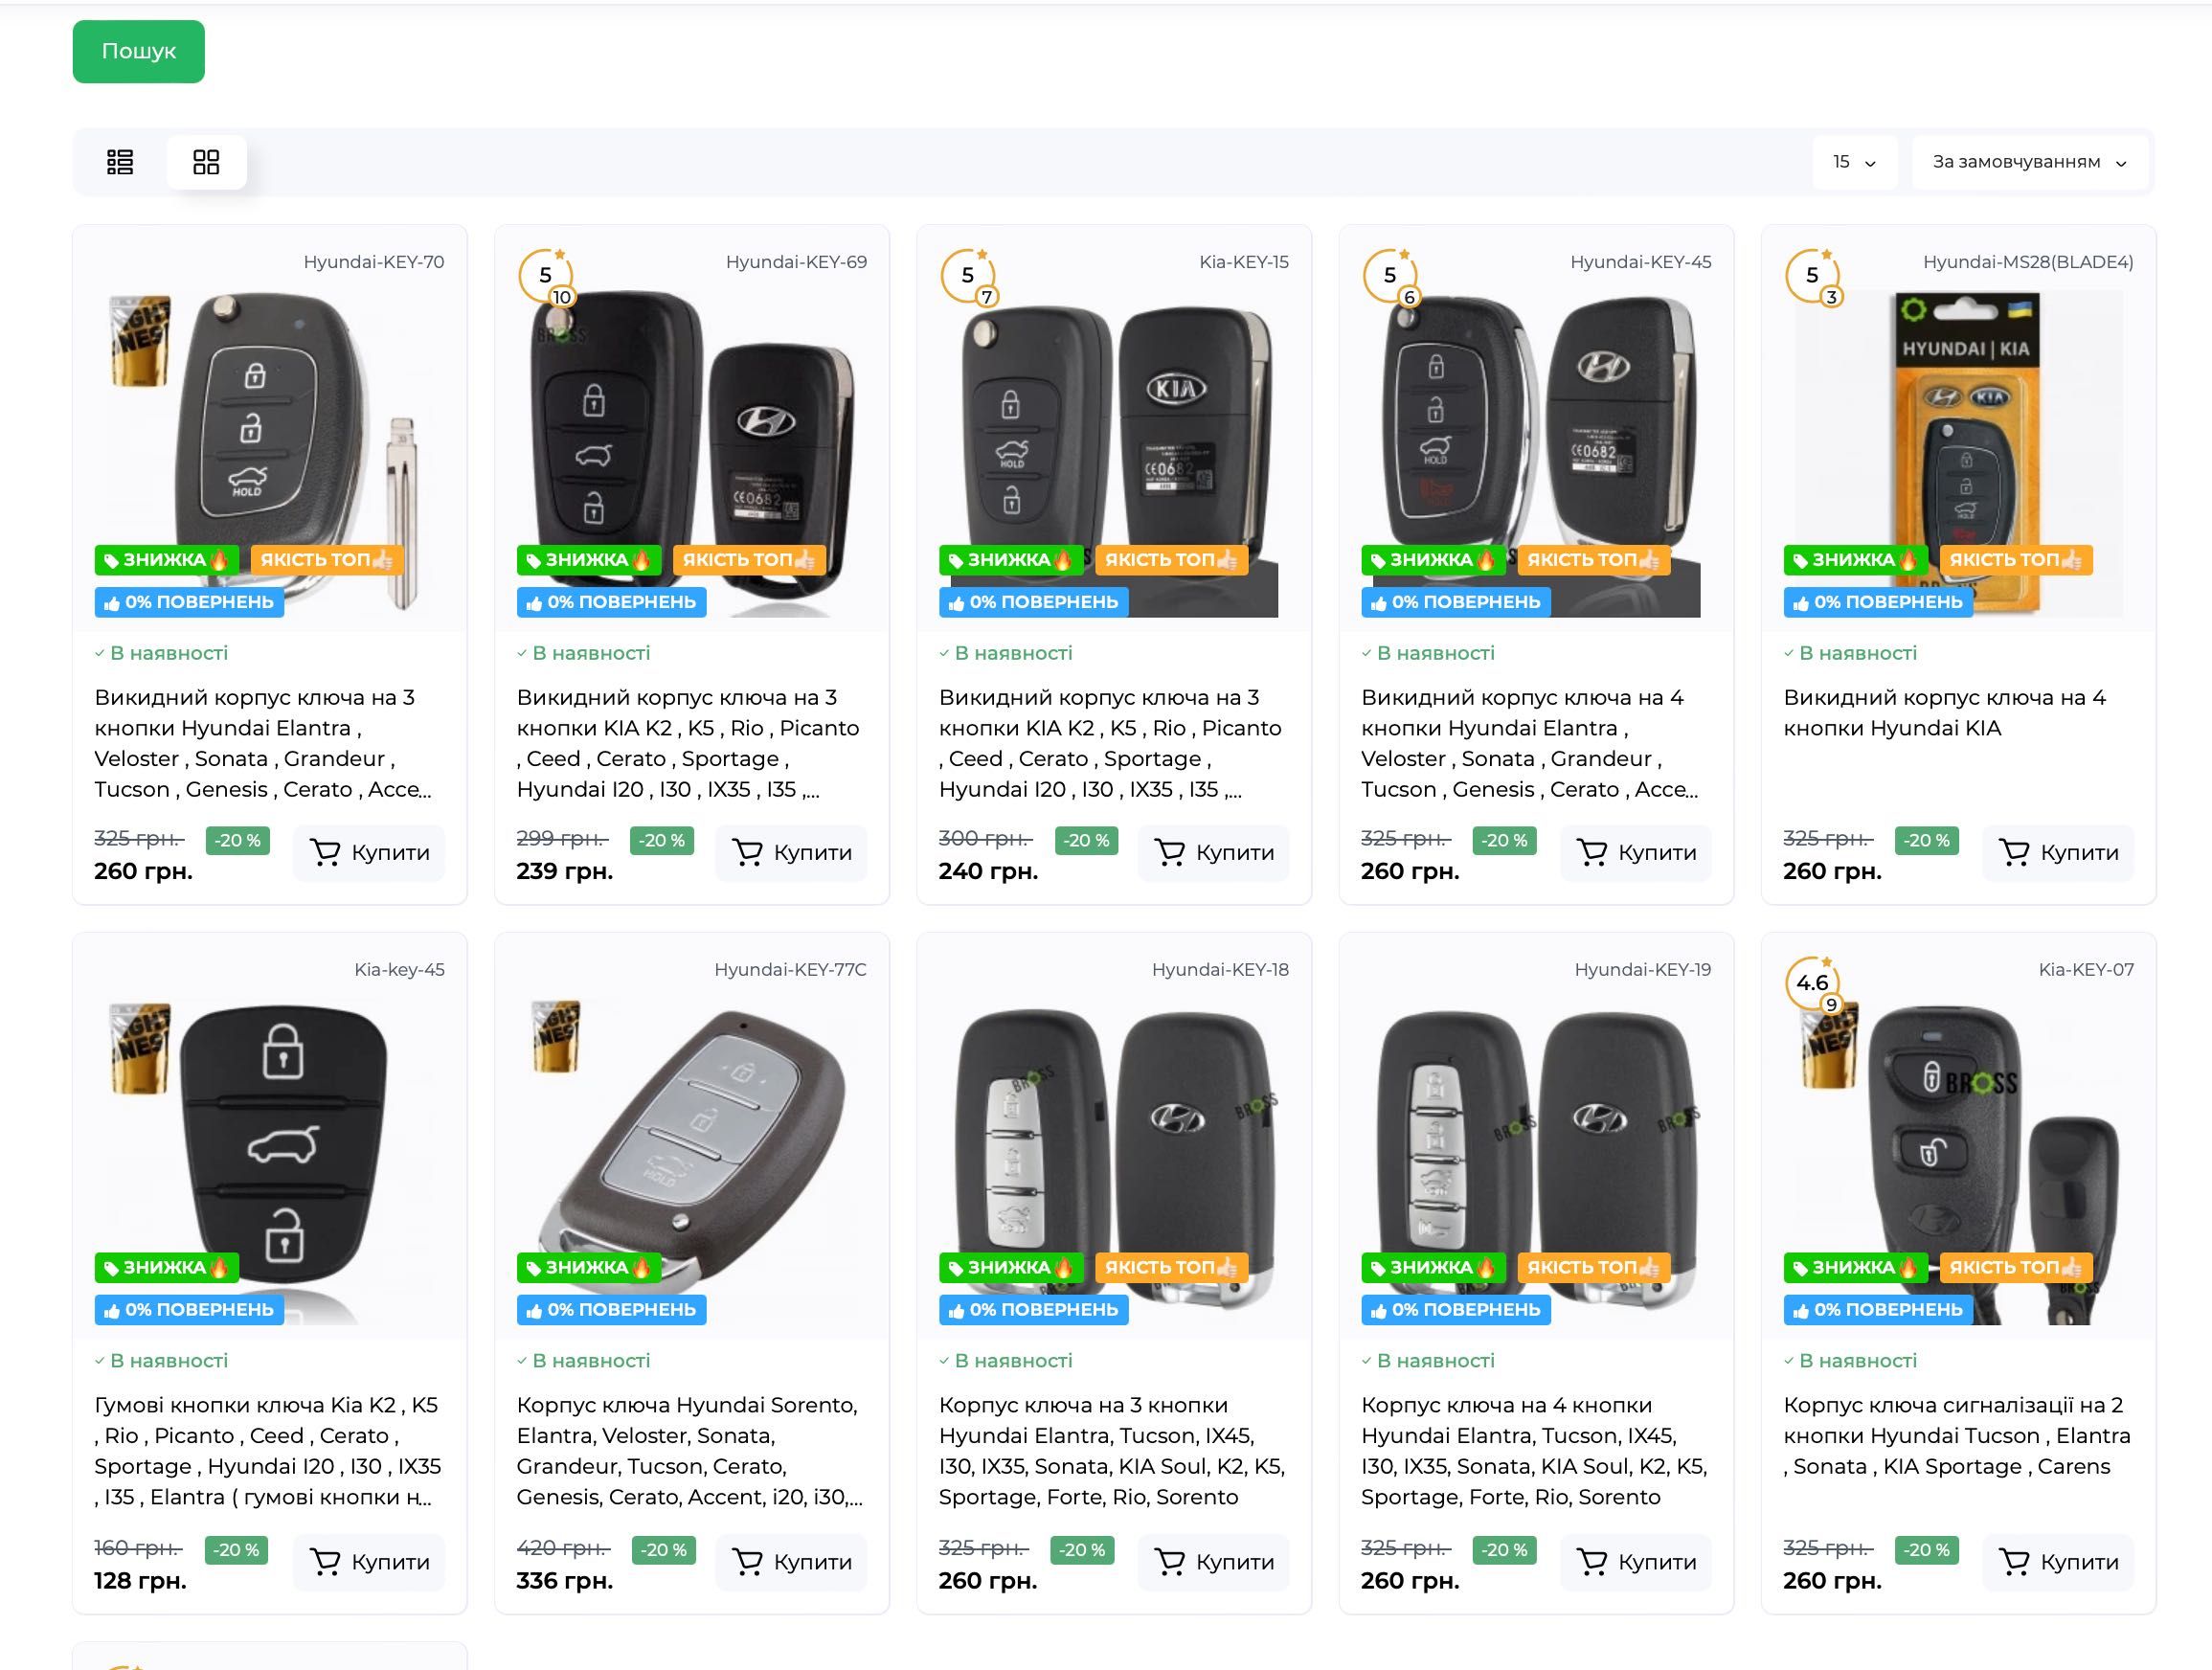Viewport: 2212px width, 1670px height.
Task: Click the 0% ПОВЕРНЕНЬ badge on Kia-KEY-15
Action: tap(1034, 602)
